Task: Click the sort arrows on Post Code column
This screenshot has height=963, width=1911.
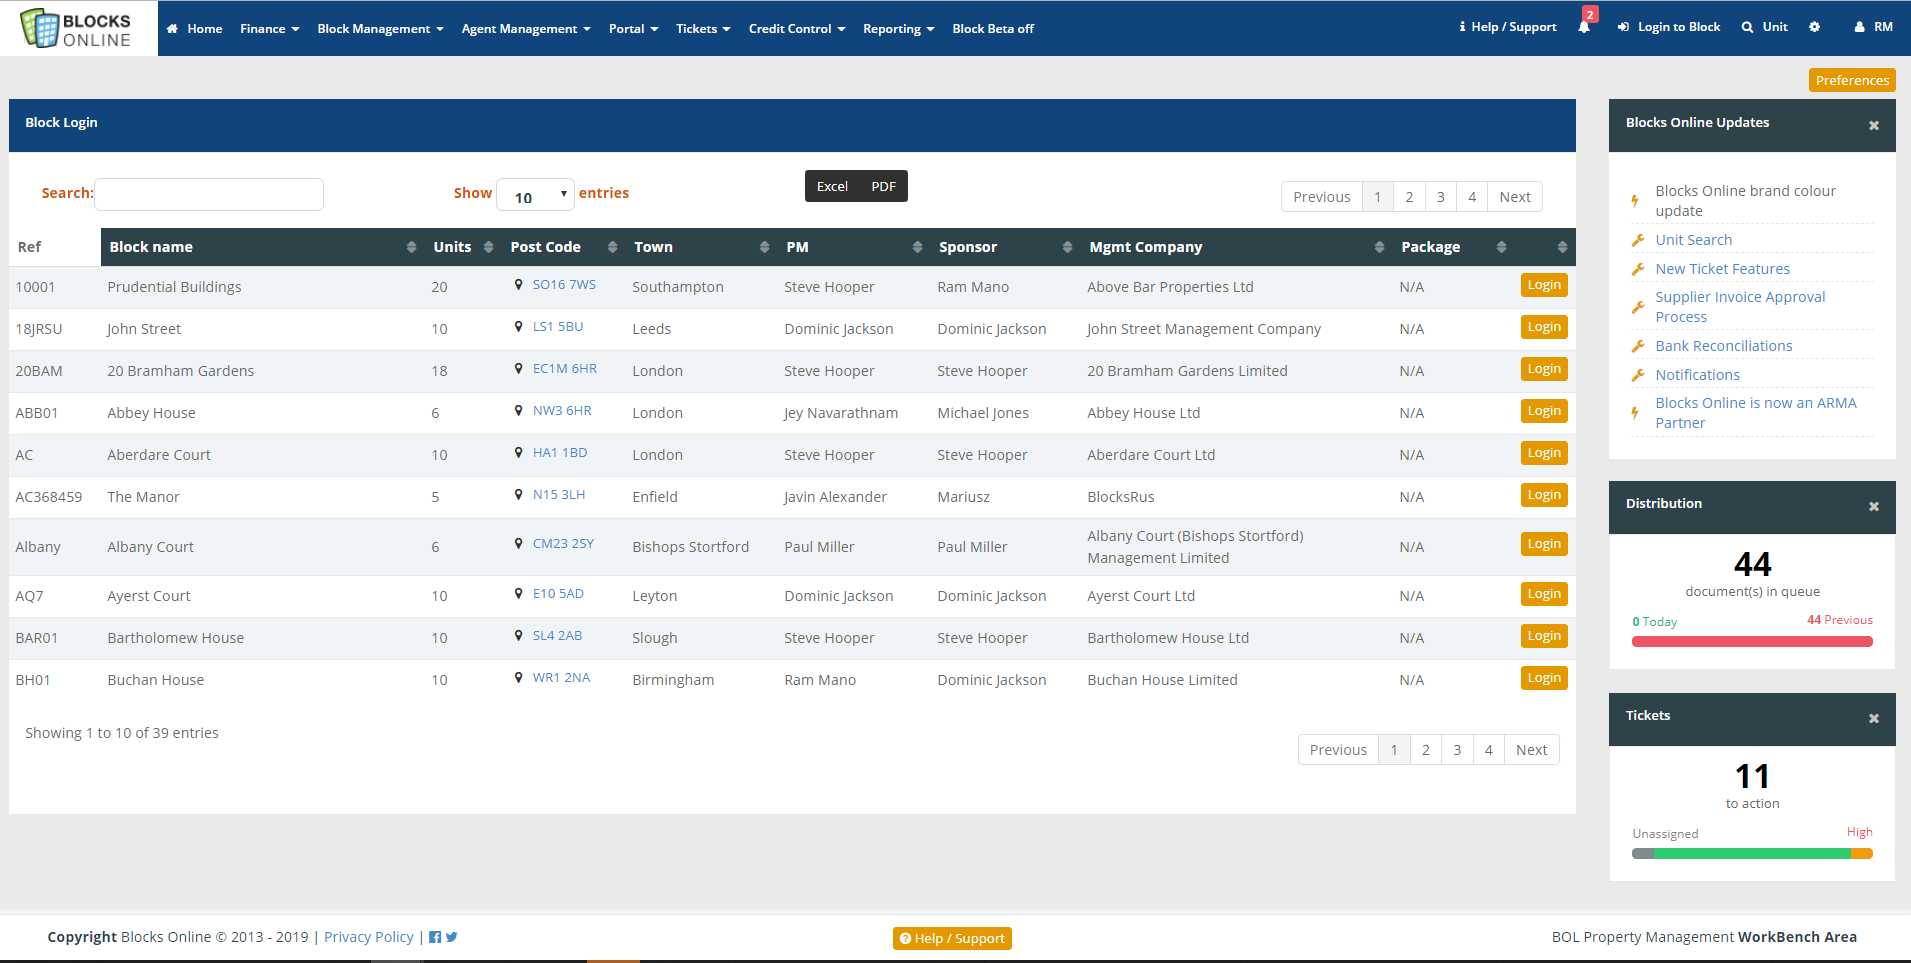Action: (612, 247)
